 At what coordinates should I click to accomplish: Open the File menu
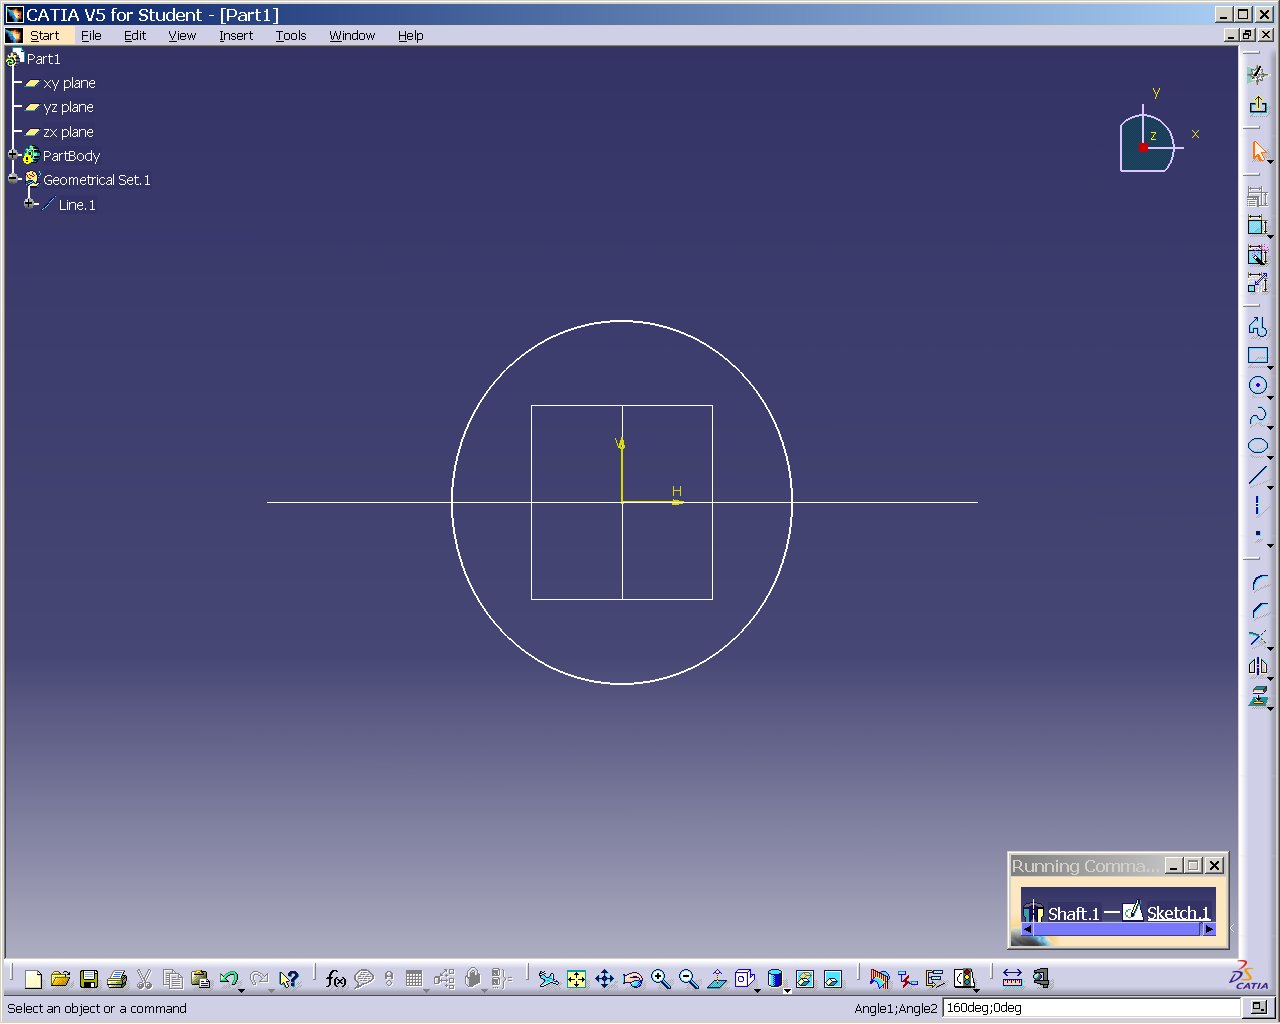pos(91,35)
